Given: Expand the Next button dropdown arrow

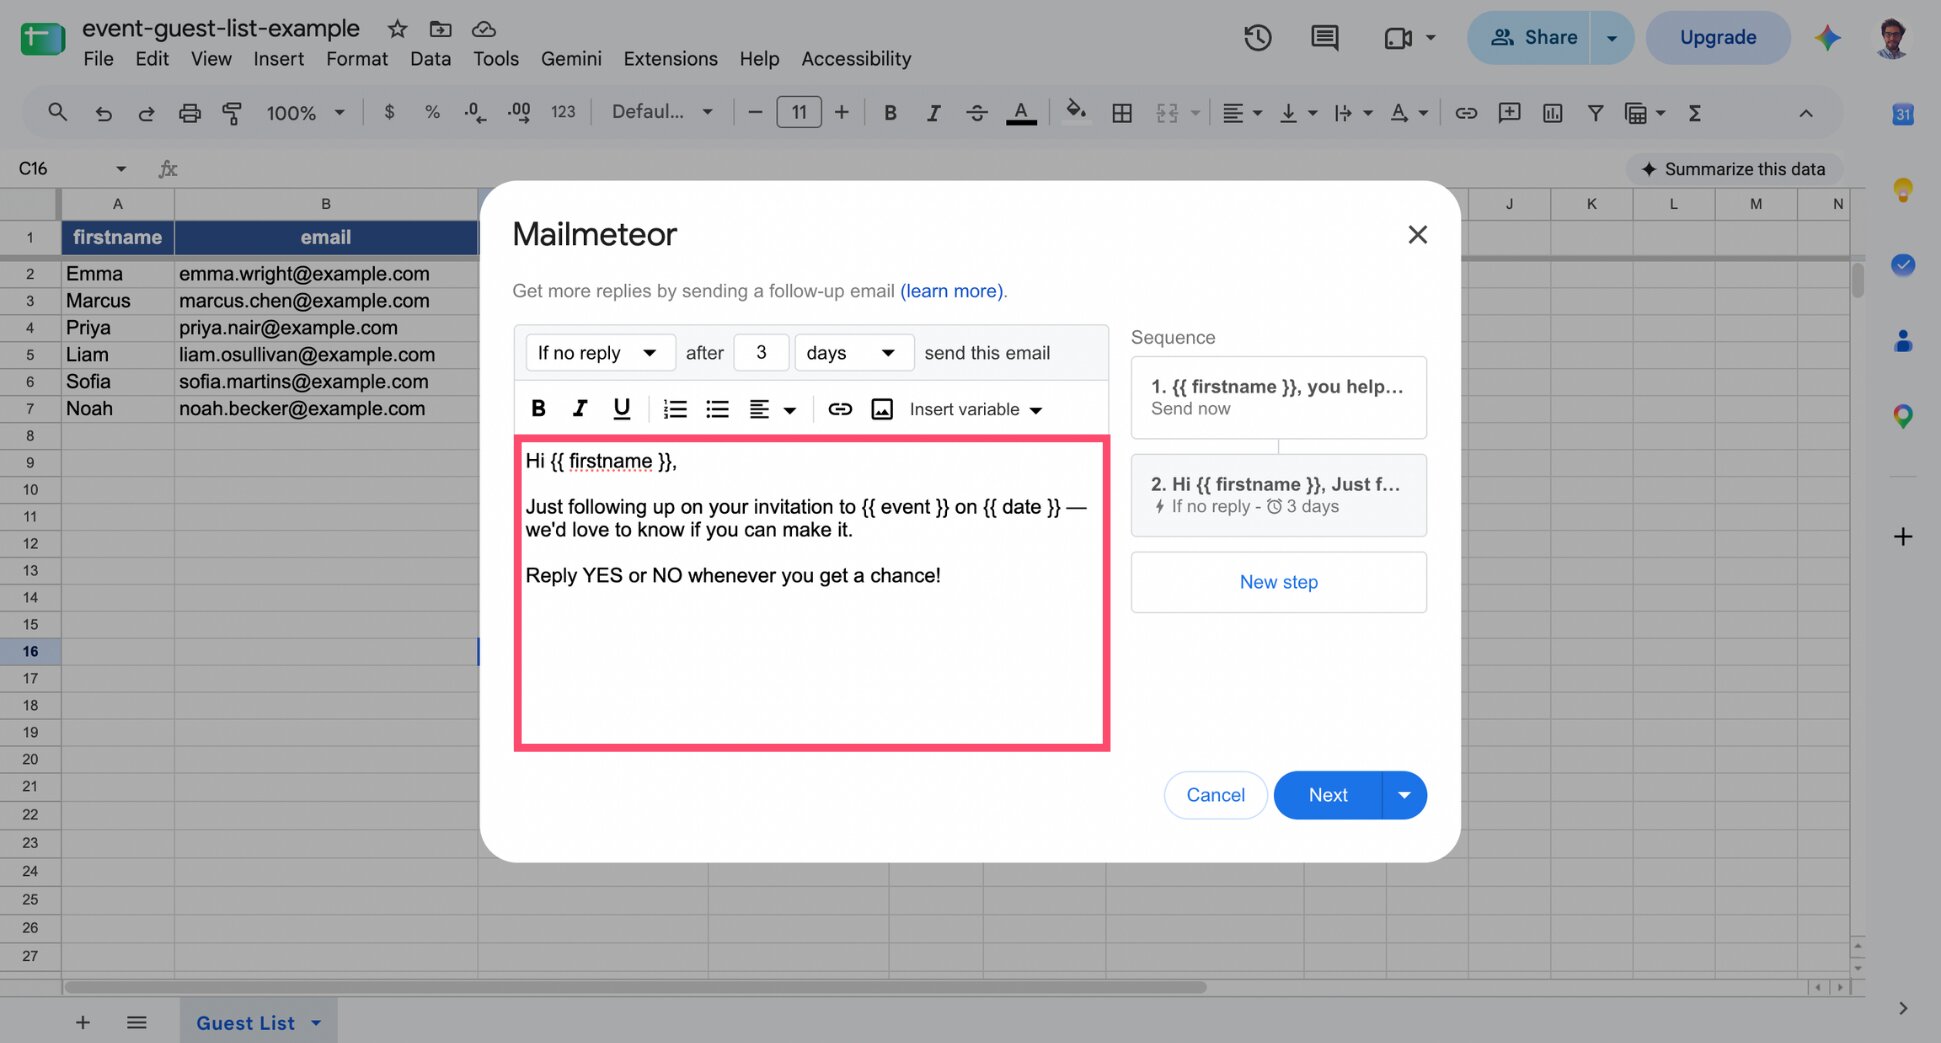Looking at the screenshot, I should (x=1404, y=795).
